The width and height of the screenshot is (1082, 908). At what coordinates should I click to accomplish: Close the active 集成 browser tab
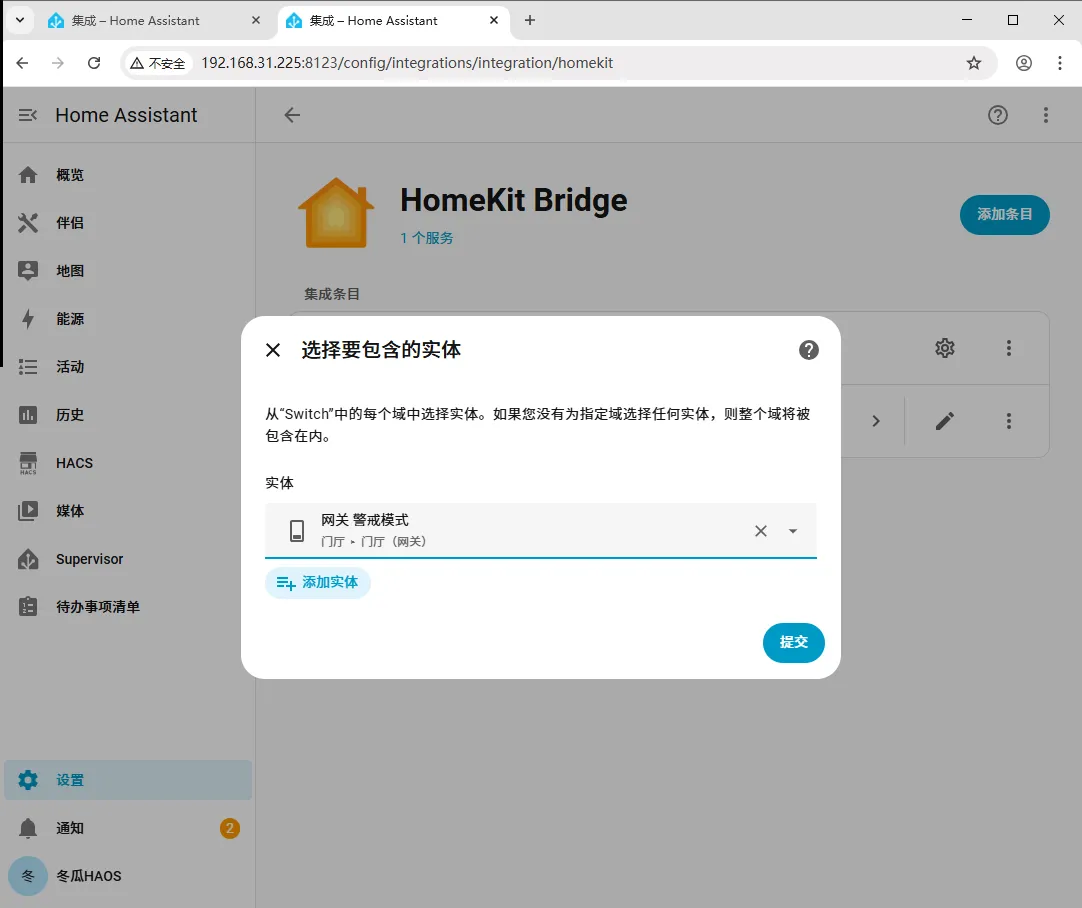[x=494, y=21]
